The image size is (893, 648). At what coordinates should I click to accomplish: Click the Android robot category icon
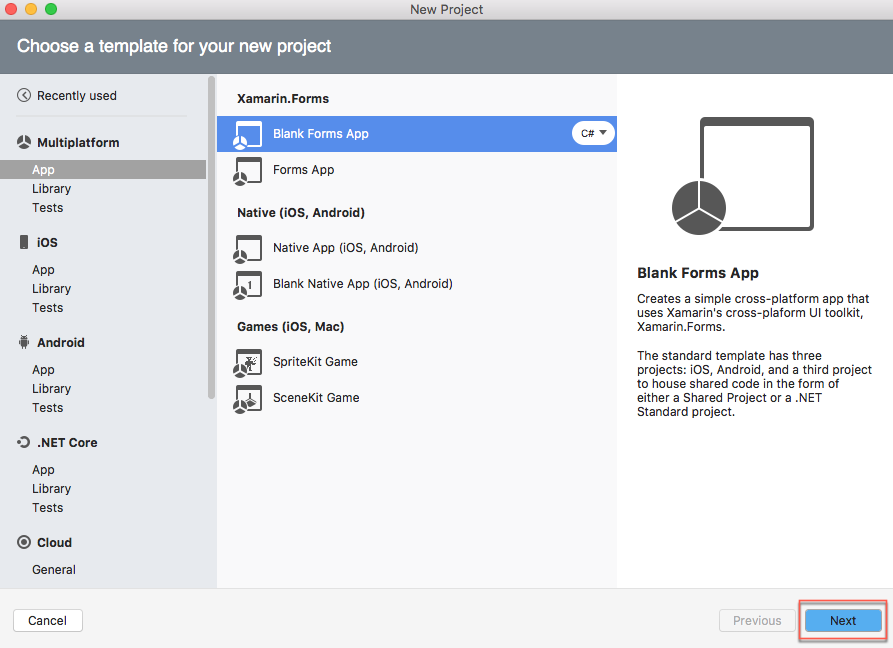click(24, 342)
